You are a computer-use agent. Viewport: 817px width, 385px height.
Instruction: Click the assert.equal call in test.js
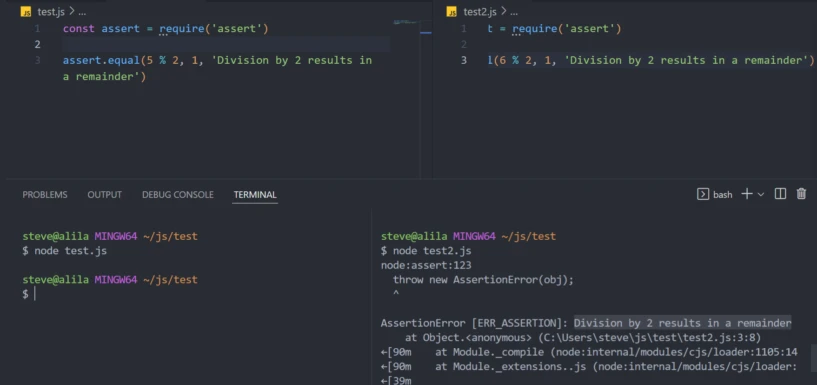click(102, 60)
